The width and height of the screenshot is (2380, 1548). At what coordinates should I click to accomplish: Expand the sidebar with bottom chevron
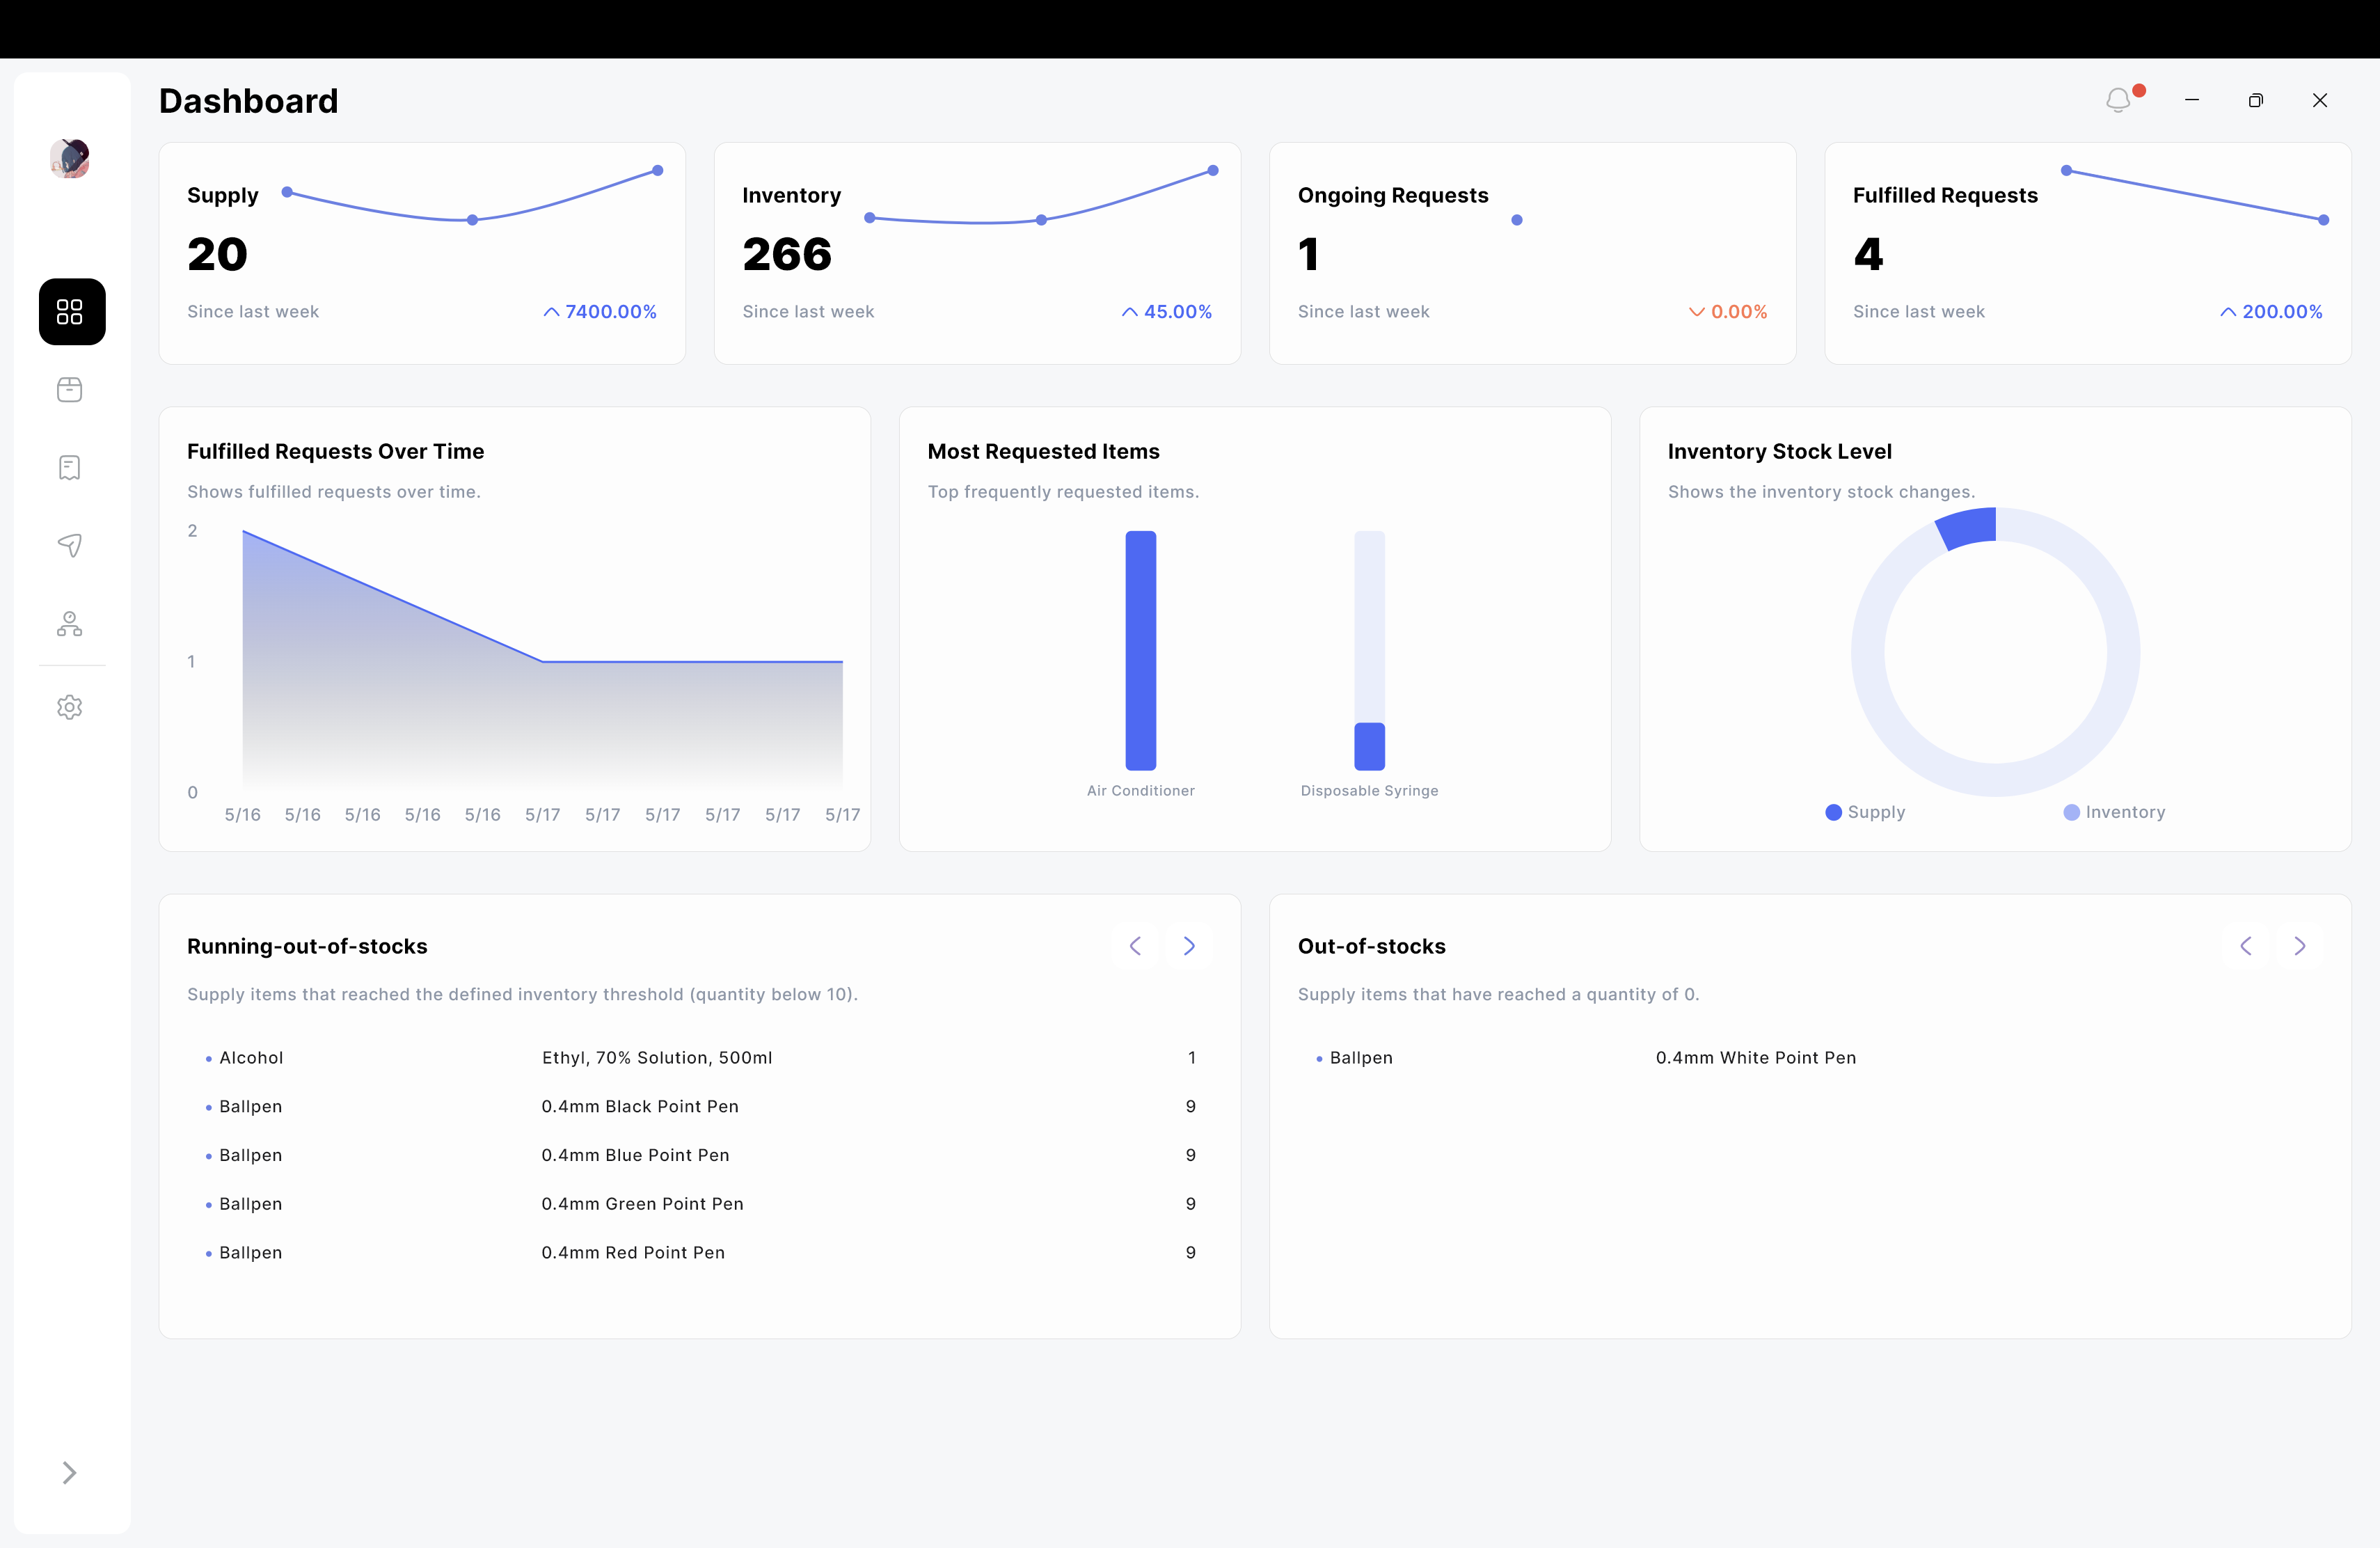[x=69, y=1472]
